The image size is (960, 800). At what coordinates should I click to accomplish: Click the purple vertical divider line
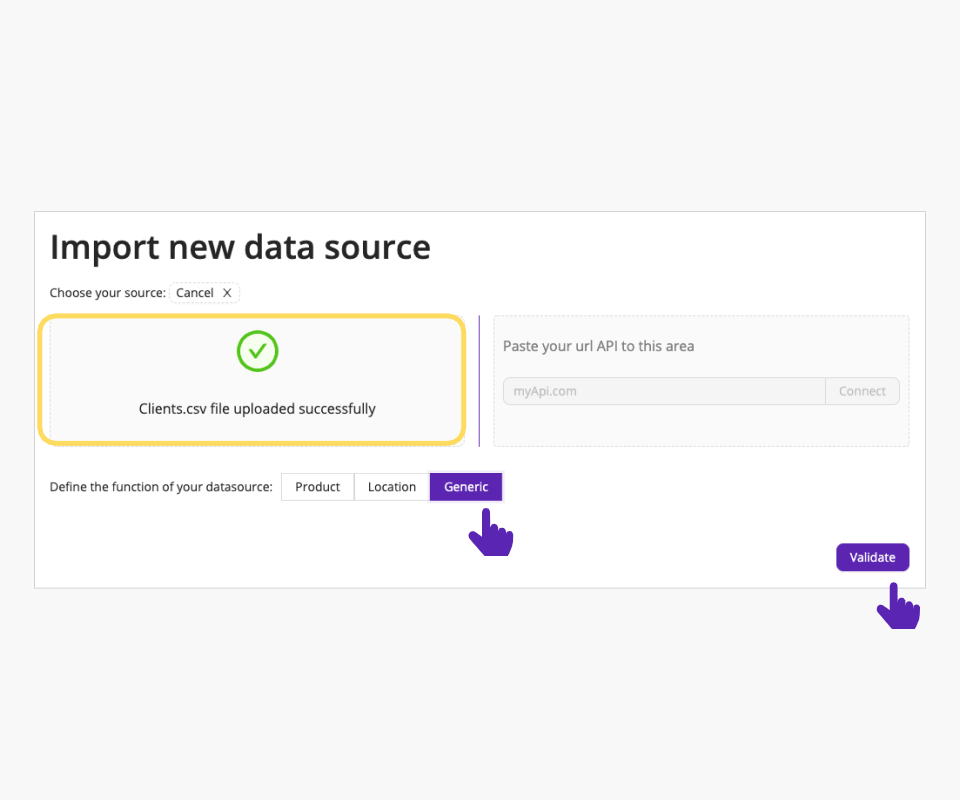(x=479, y=381)
